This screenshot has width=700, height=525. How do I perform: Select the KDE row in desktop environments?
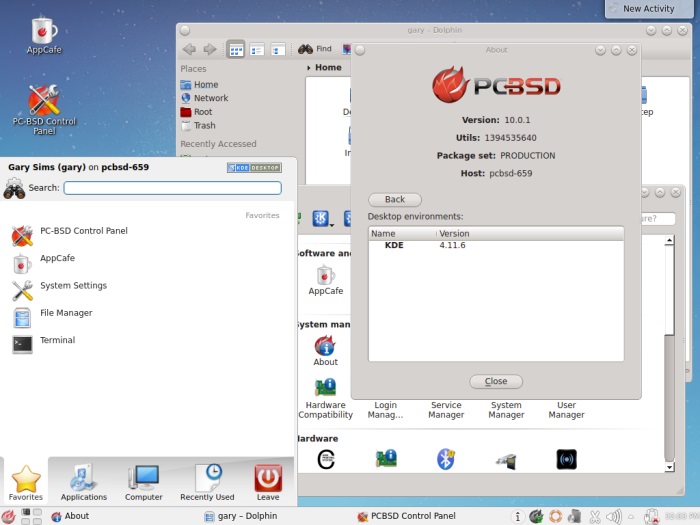coord(496,245)
